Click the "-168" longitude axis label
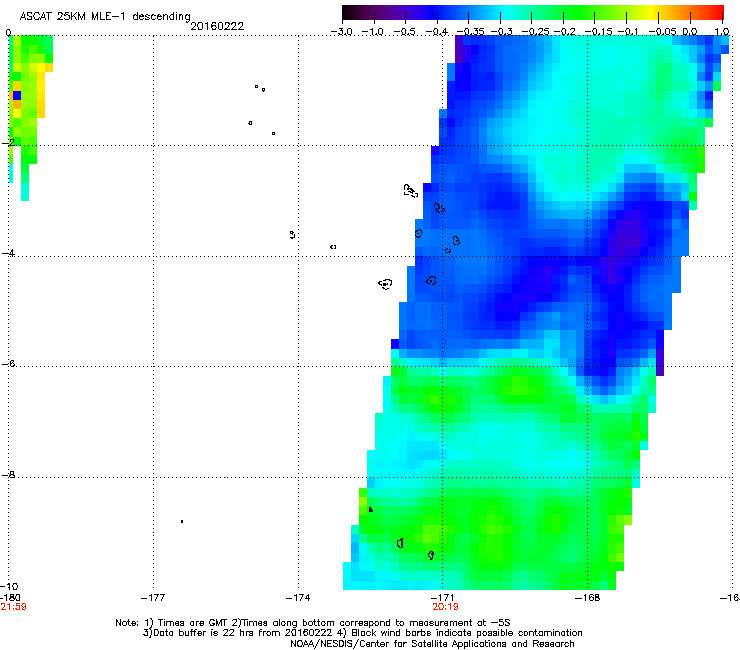The width and height of the screenshot is (740, 650). click(587, 598)
